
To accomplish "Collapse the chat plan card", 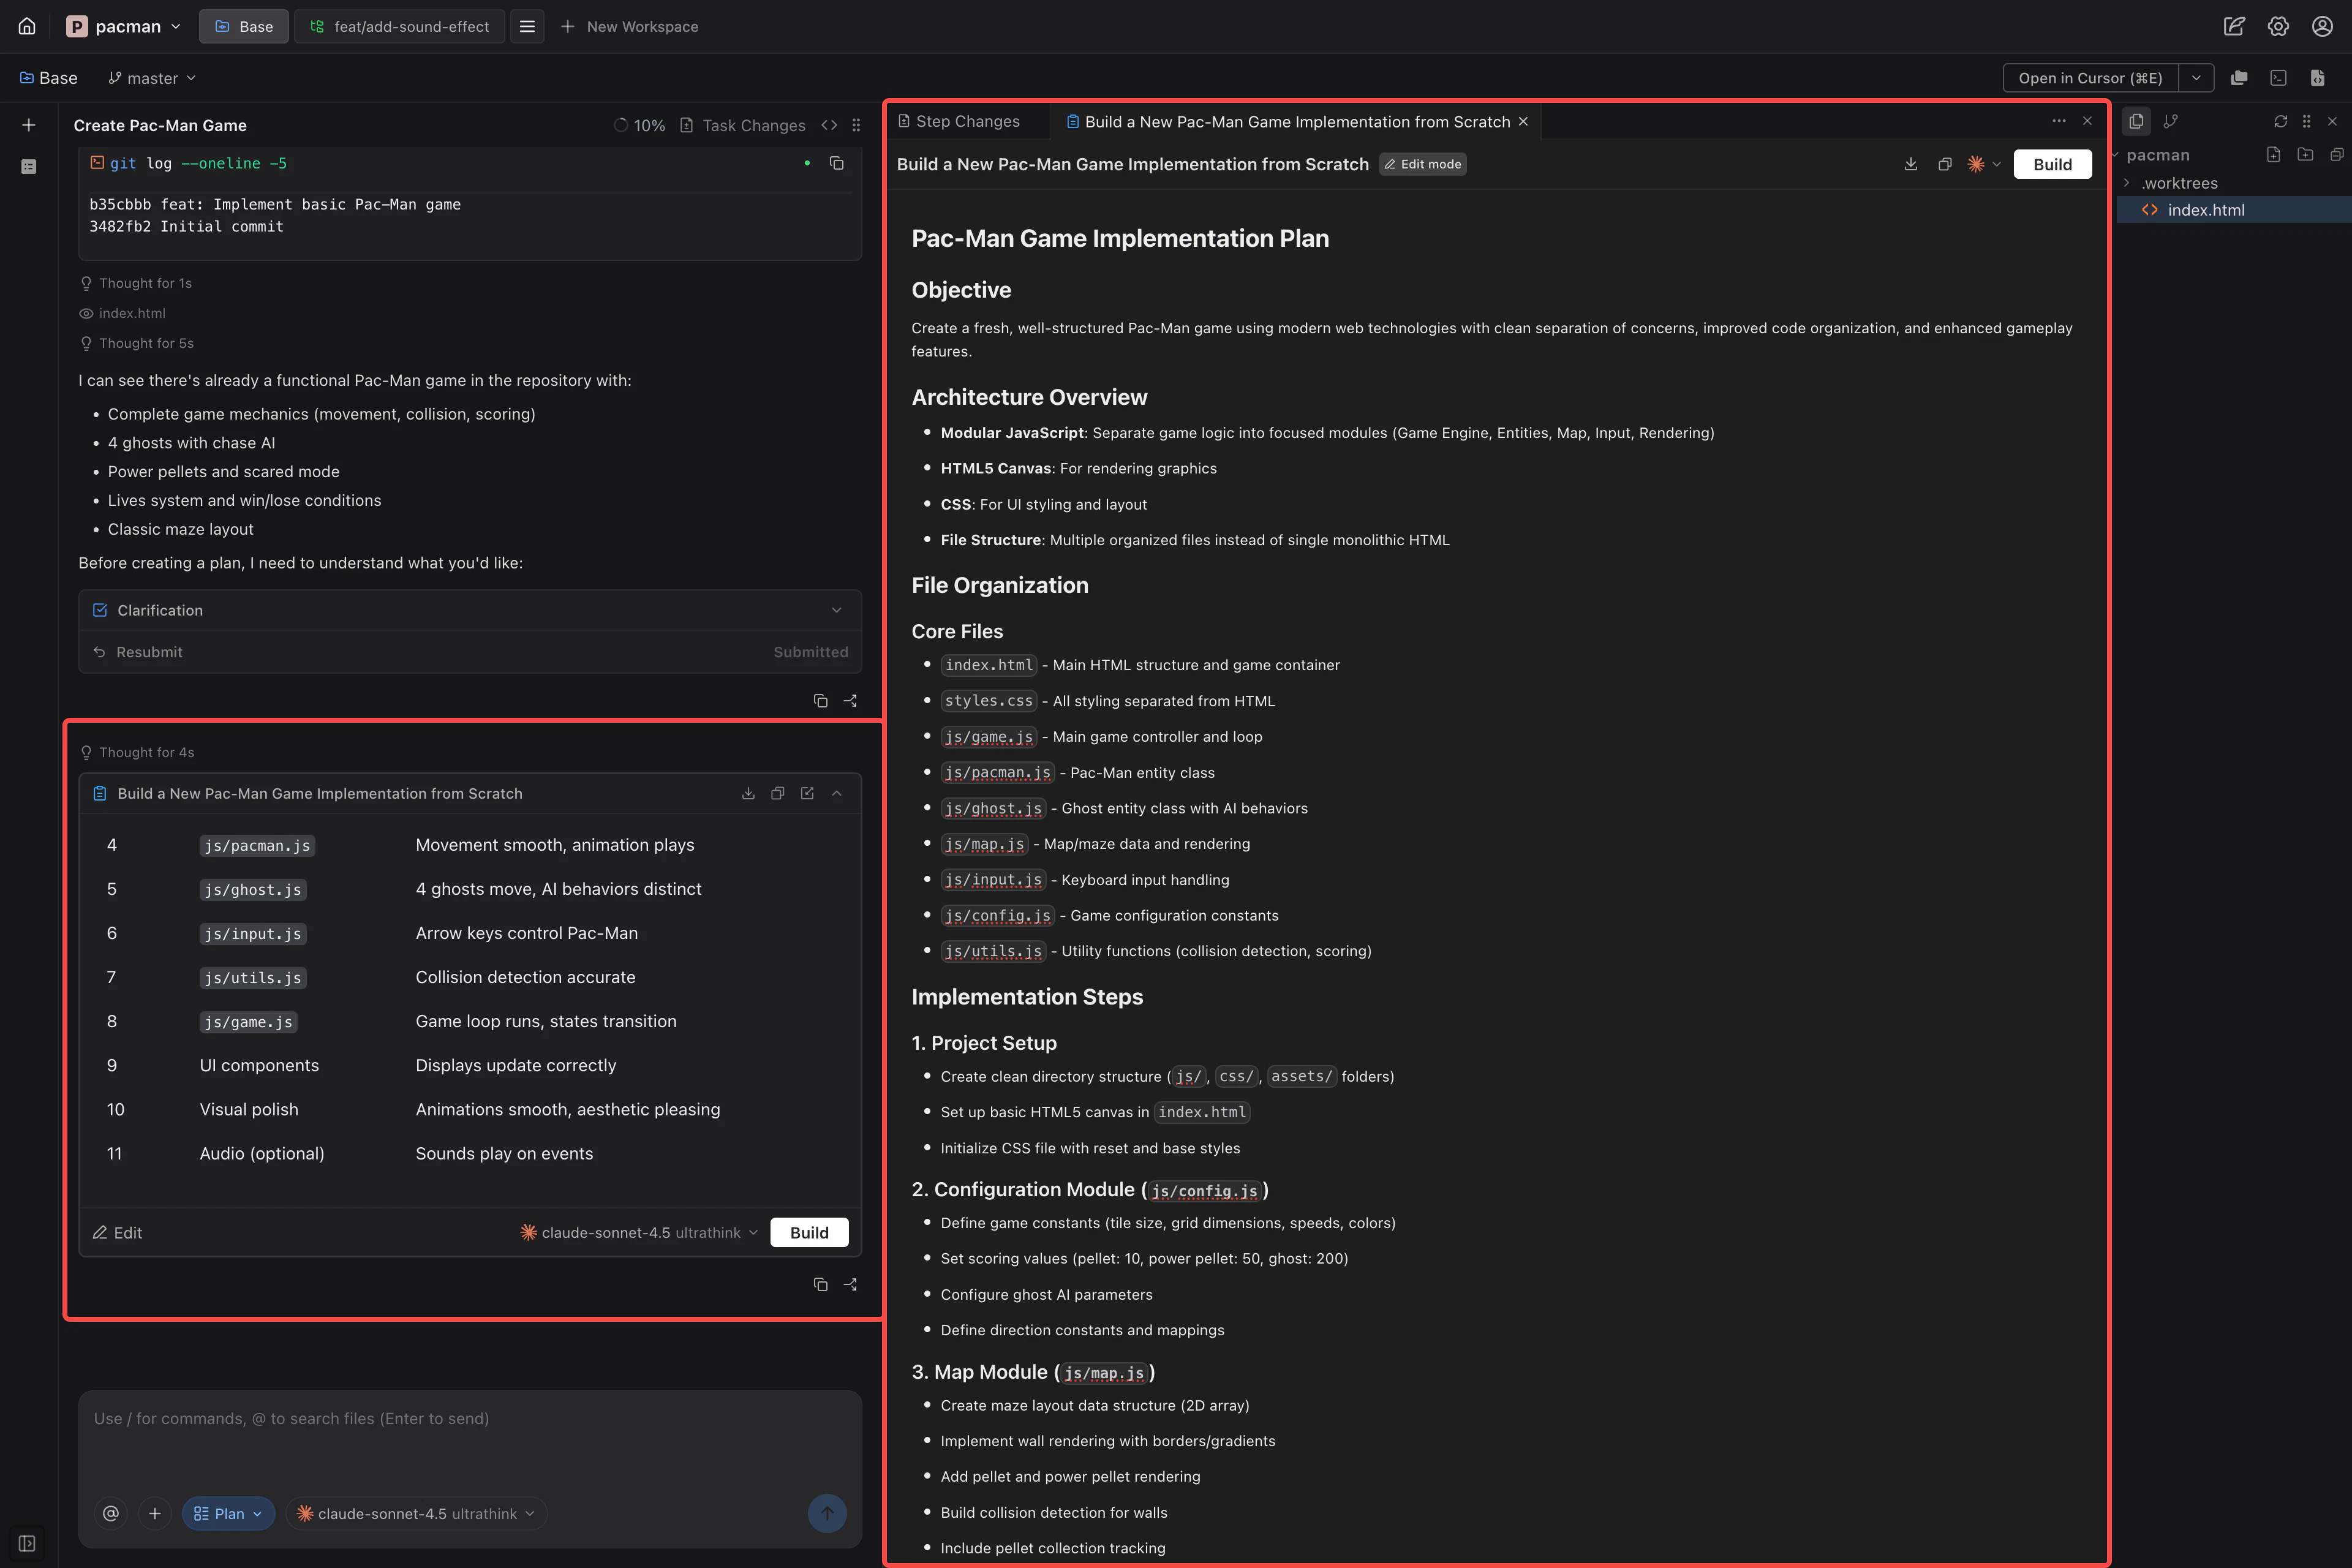I will 837,793.
